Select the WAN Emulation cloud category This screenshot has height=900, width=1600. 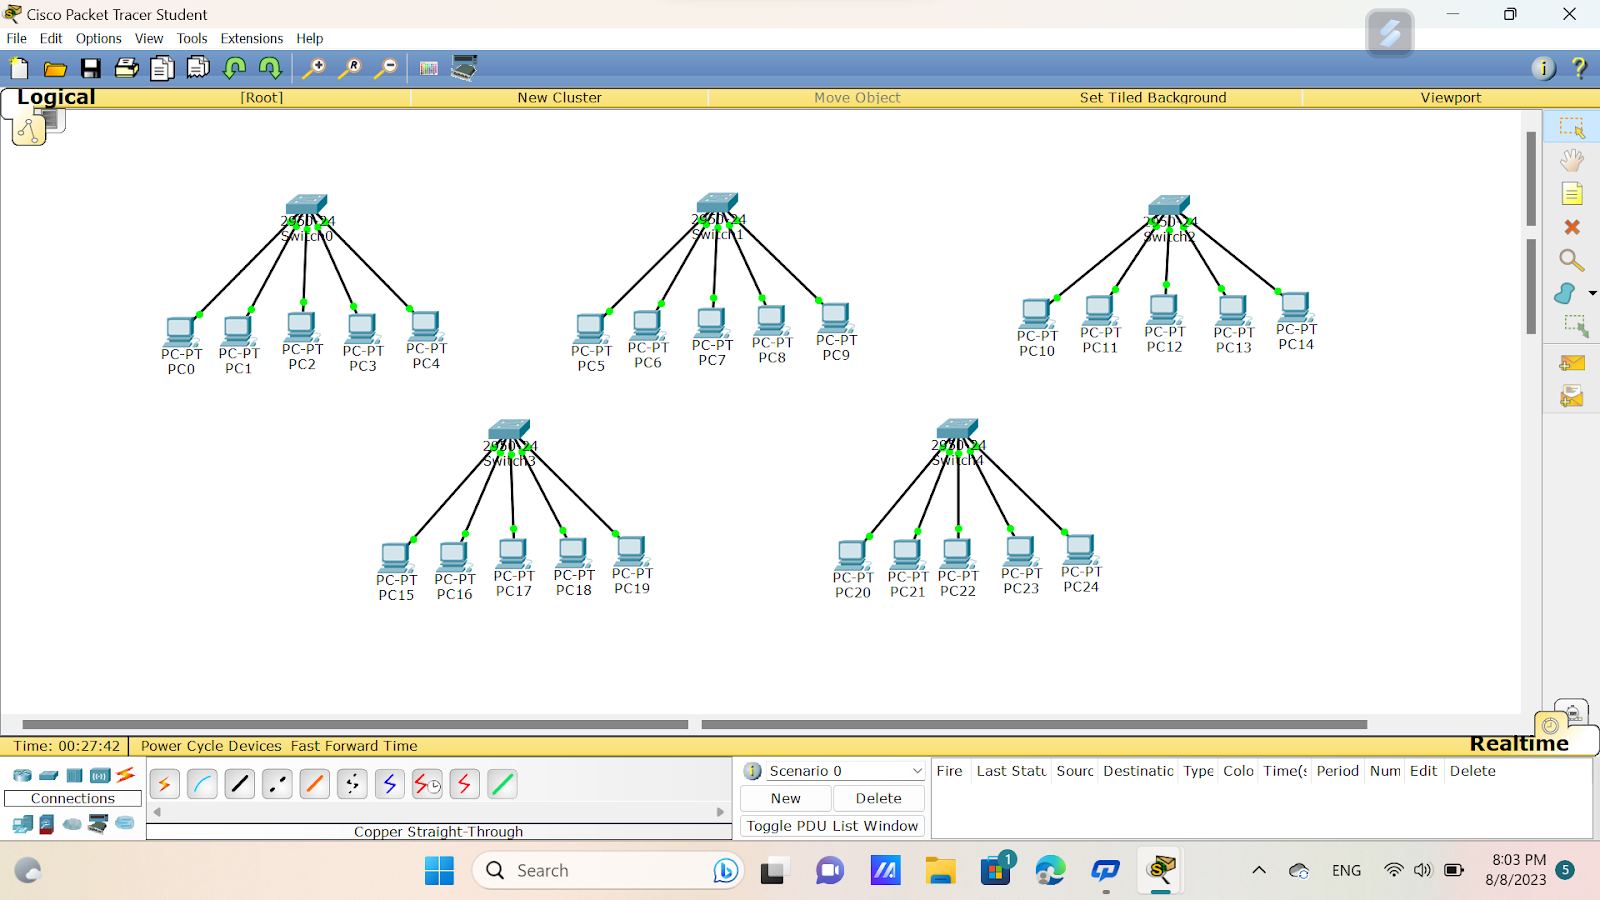click(x=72, y=824)
